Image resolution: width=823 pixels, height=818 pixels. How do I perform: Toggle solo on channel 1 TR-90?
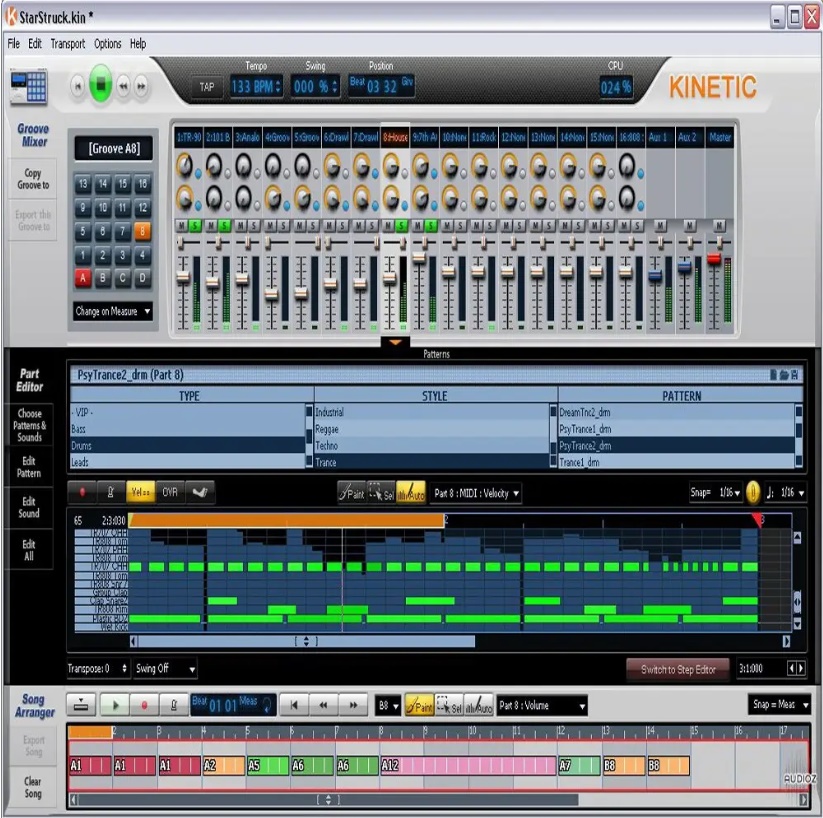(x=196, y=226)
